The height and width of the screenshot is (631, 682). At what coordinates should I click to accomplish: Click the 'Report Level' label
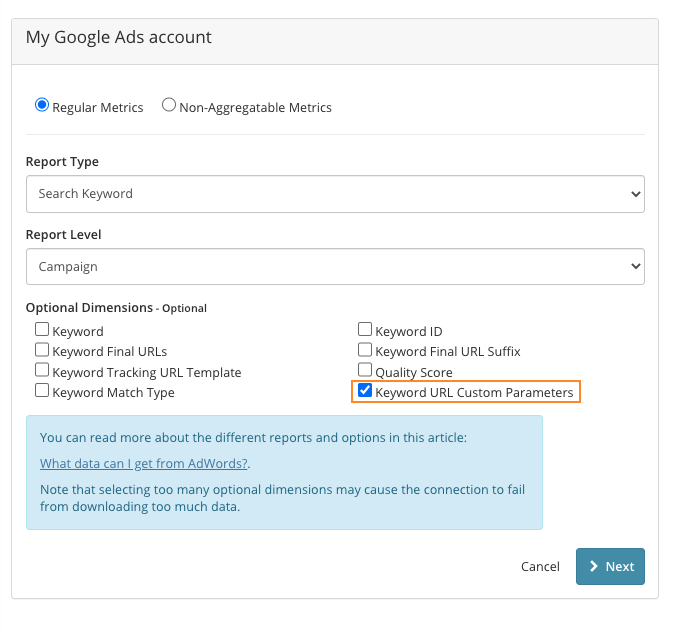(x=64, y=235)
